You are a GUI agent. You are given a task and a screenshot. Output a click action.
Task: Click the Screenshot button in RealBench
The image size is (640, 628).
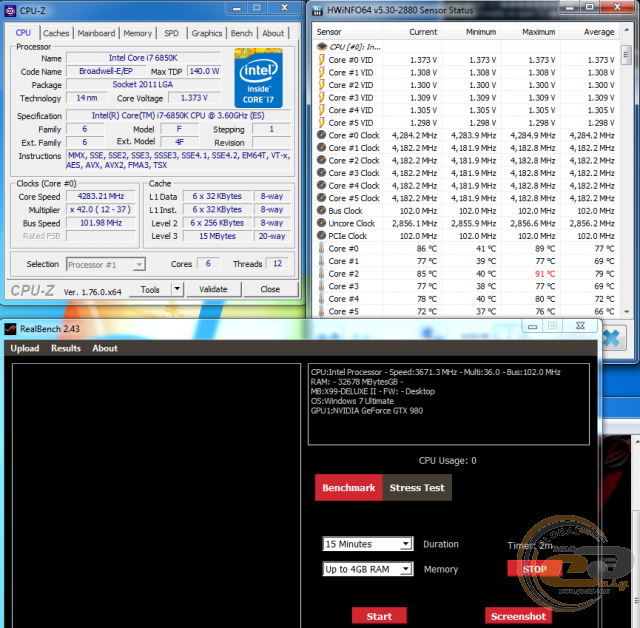click(x=518, y=616)
